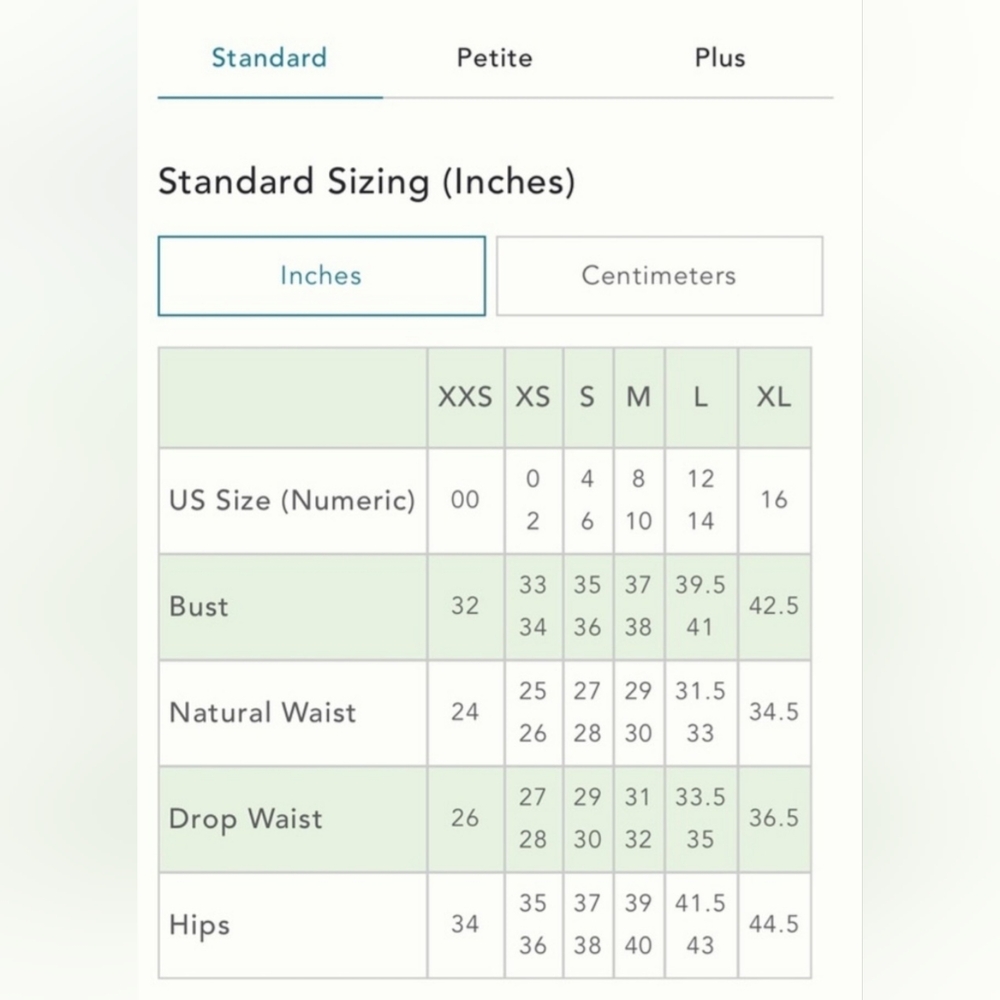
Task: Select the Plus sizing tab
Action: tap(720, 58)
